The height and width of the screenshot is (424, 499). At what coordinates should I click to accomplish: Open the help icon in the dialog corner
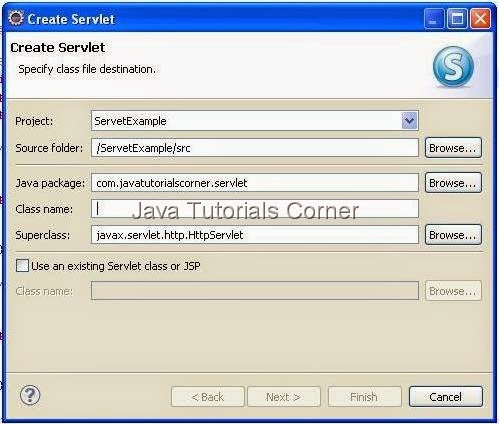click(x=30, y=395)
